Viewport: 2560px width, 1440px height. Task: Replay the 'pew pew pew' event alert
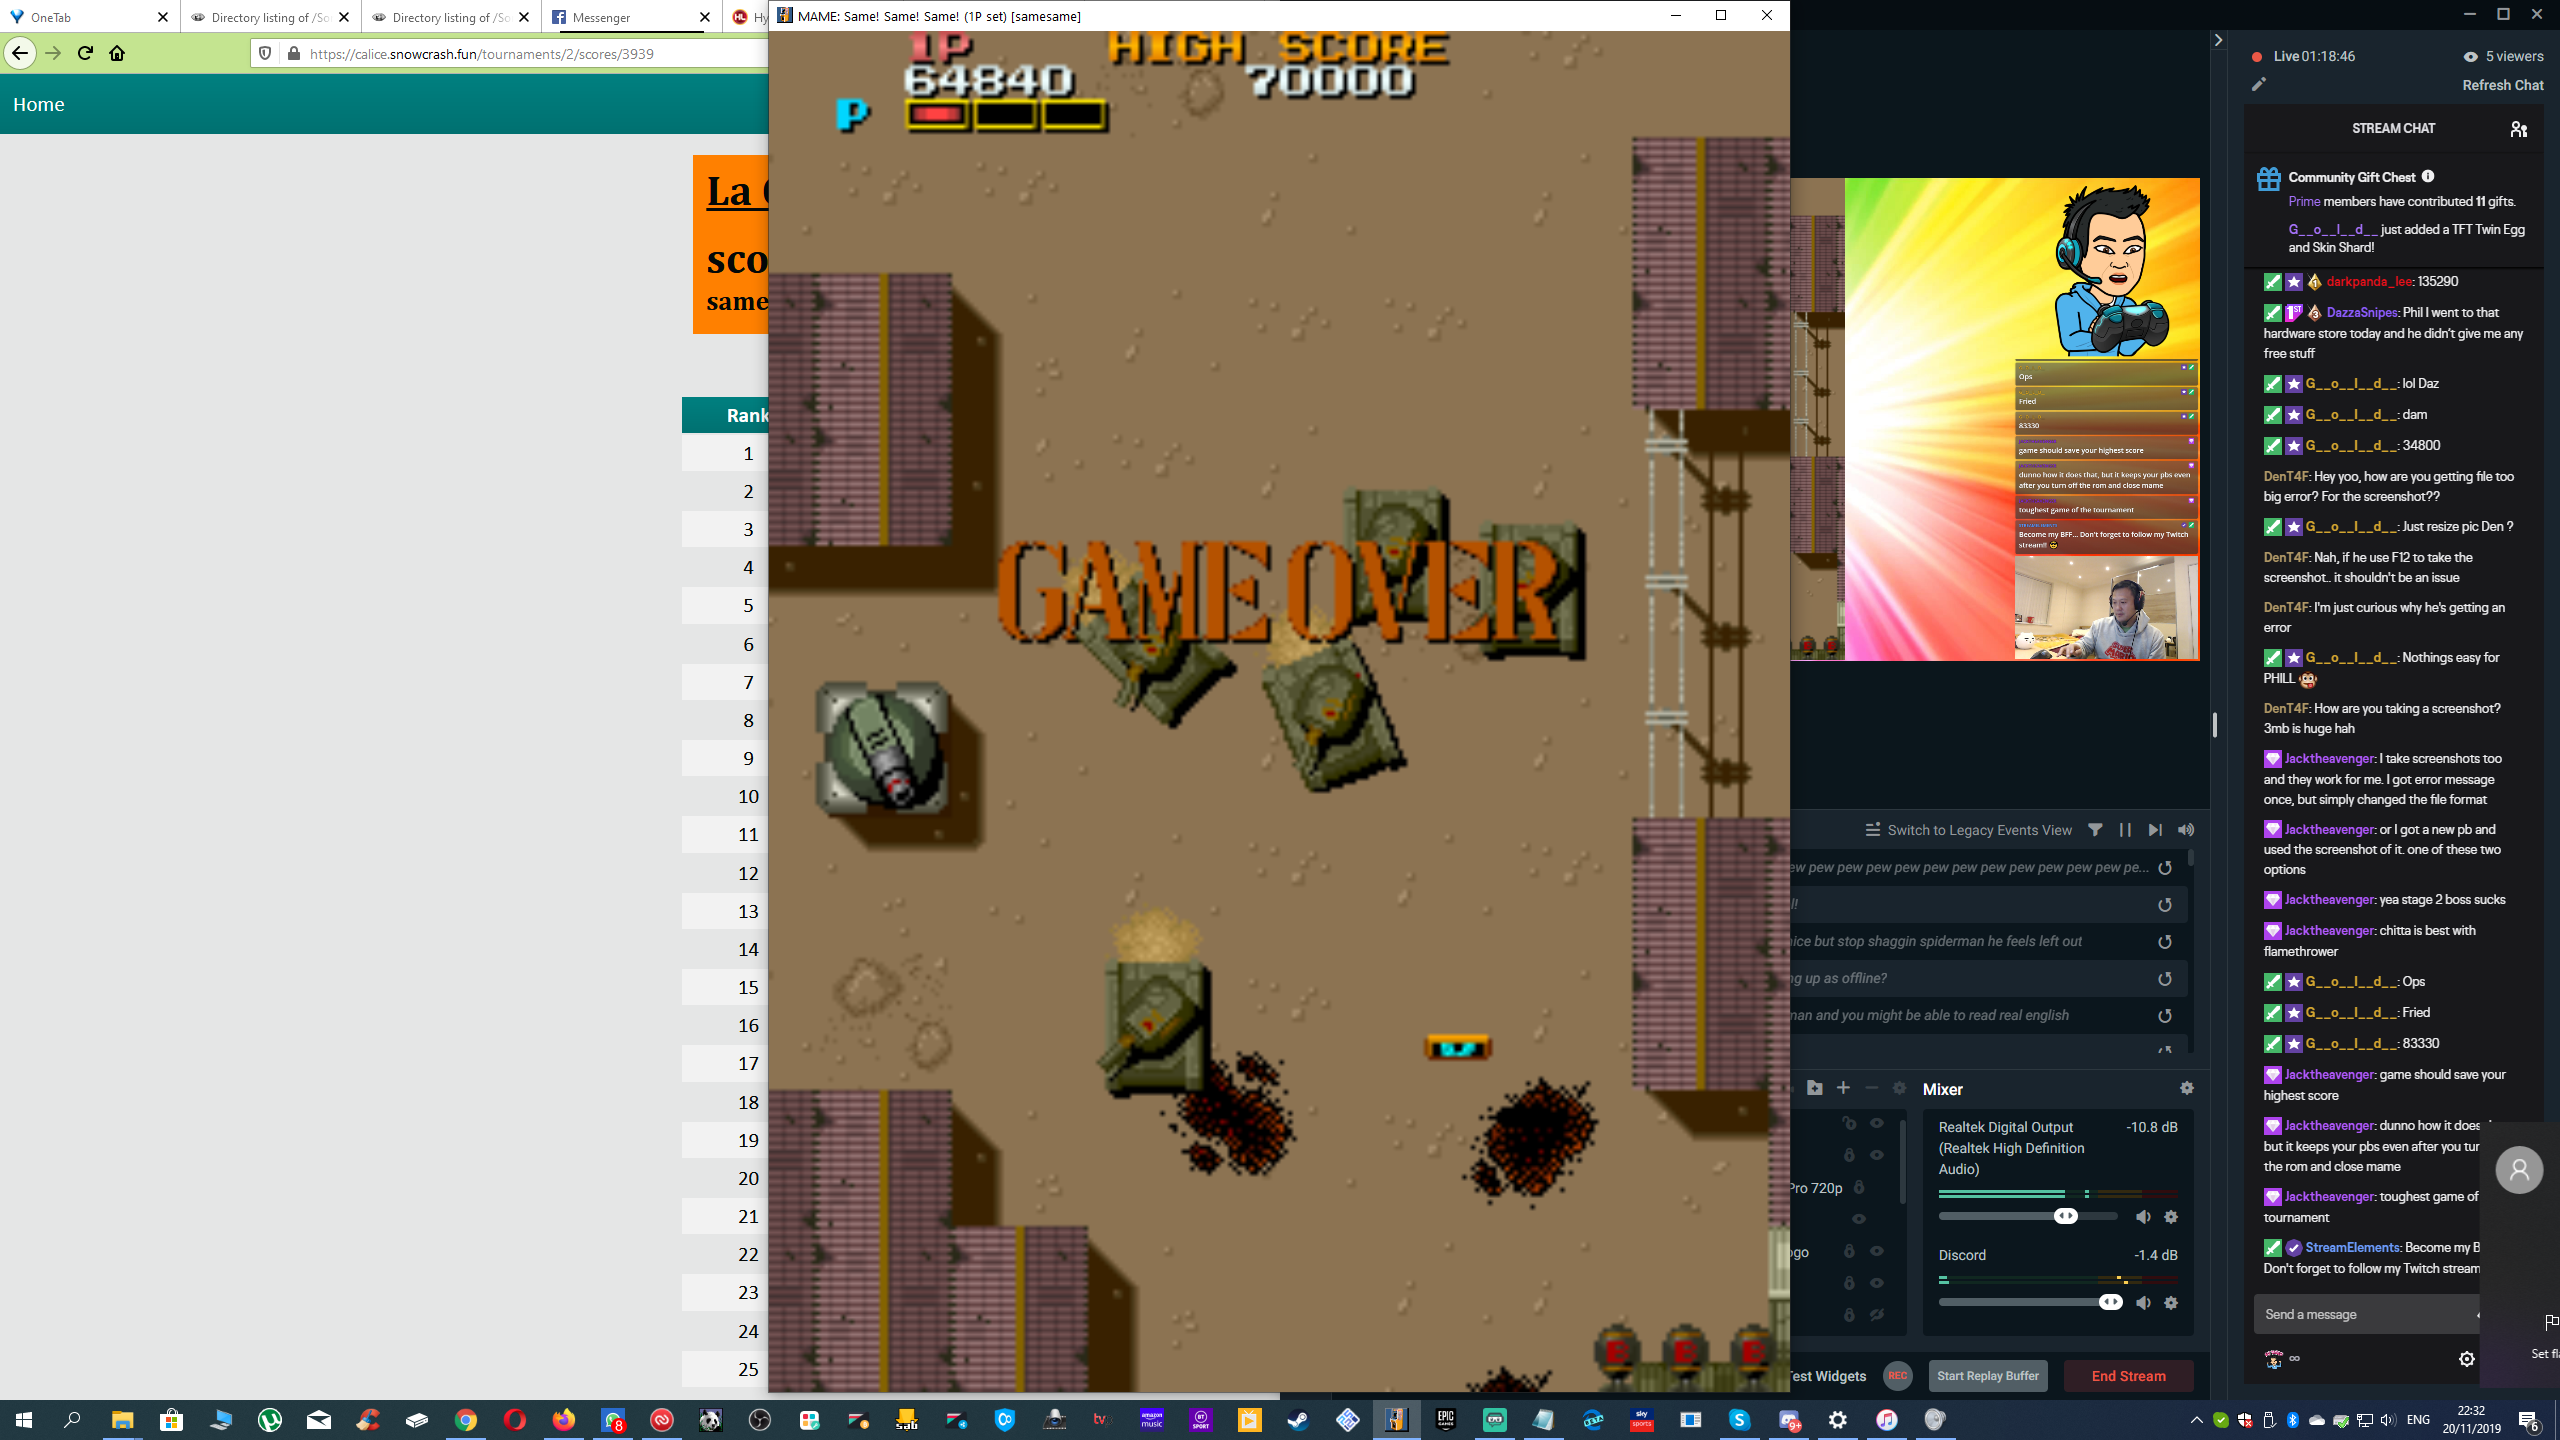tap(2165, 868)
